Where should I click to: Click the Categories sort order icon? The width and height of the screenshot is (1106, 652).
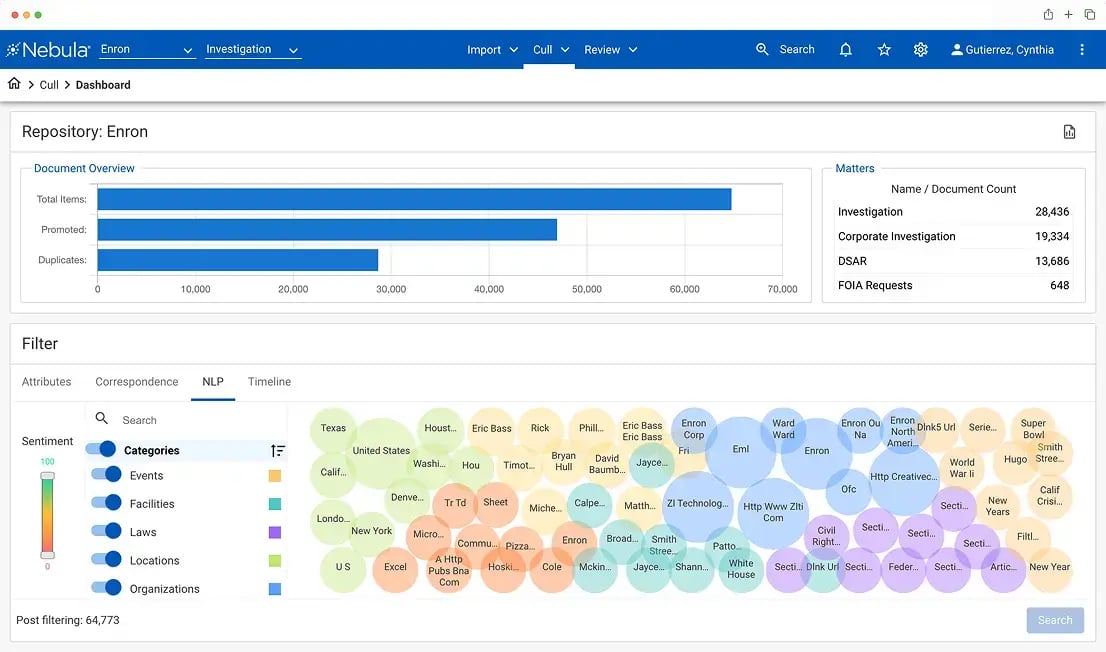[x=278, y=450]
